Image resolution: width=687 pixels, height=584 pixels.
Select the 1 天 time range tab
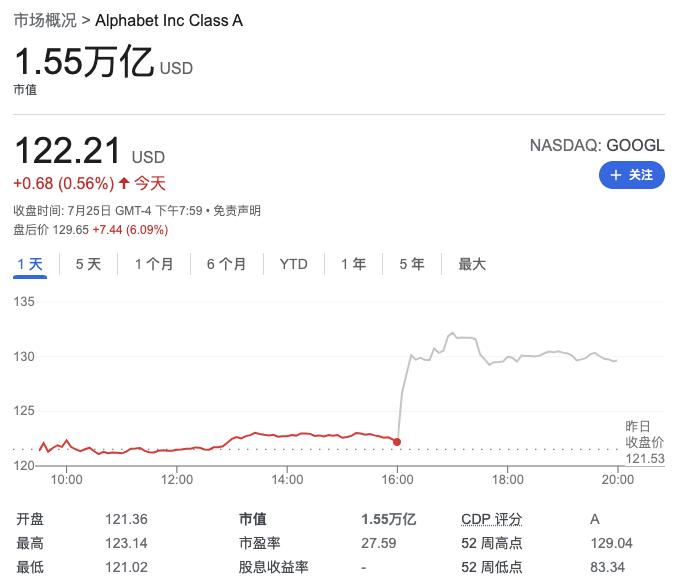tap(30, 264)
